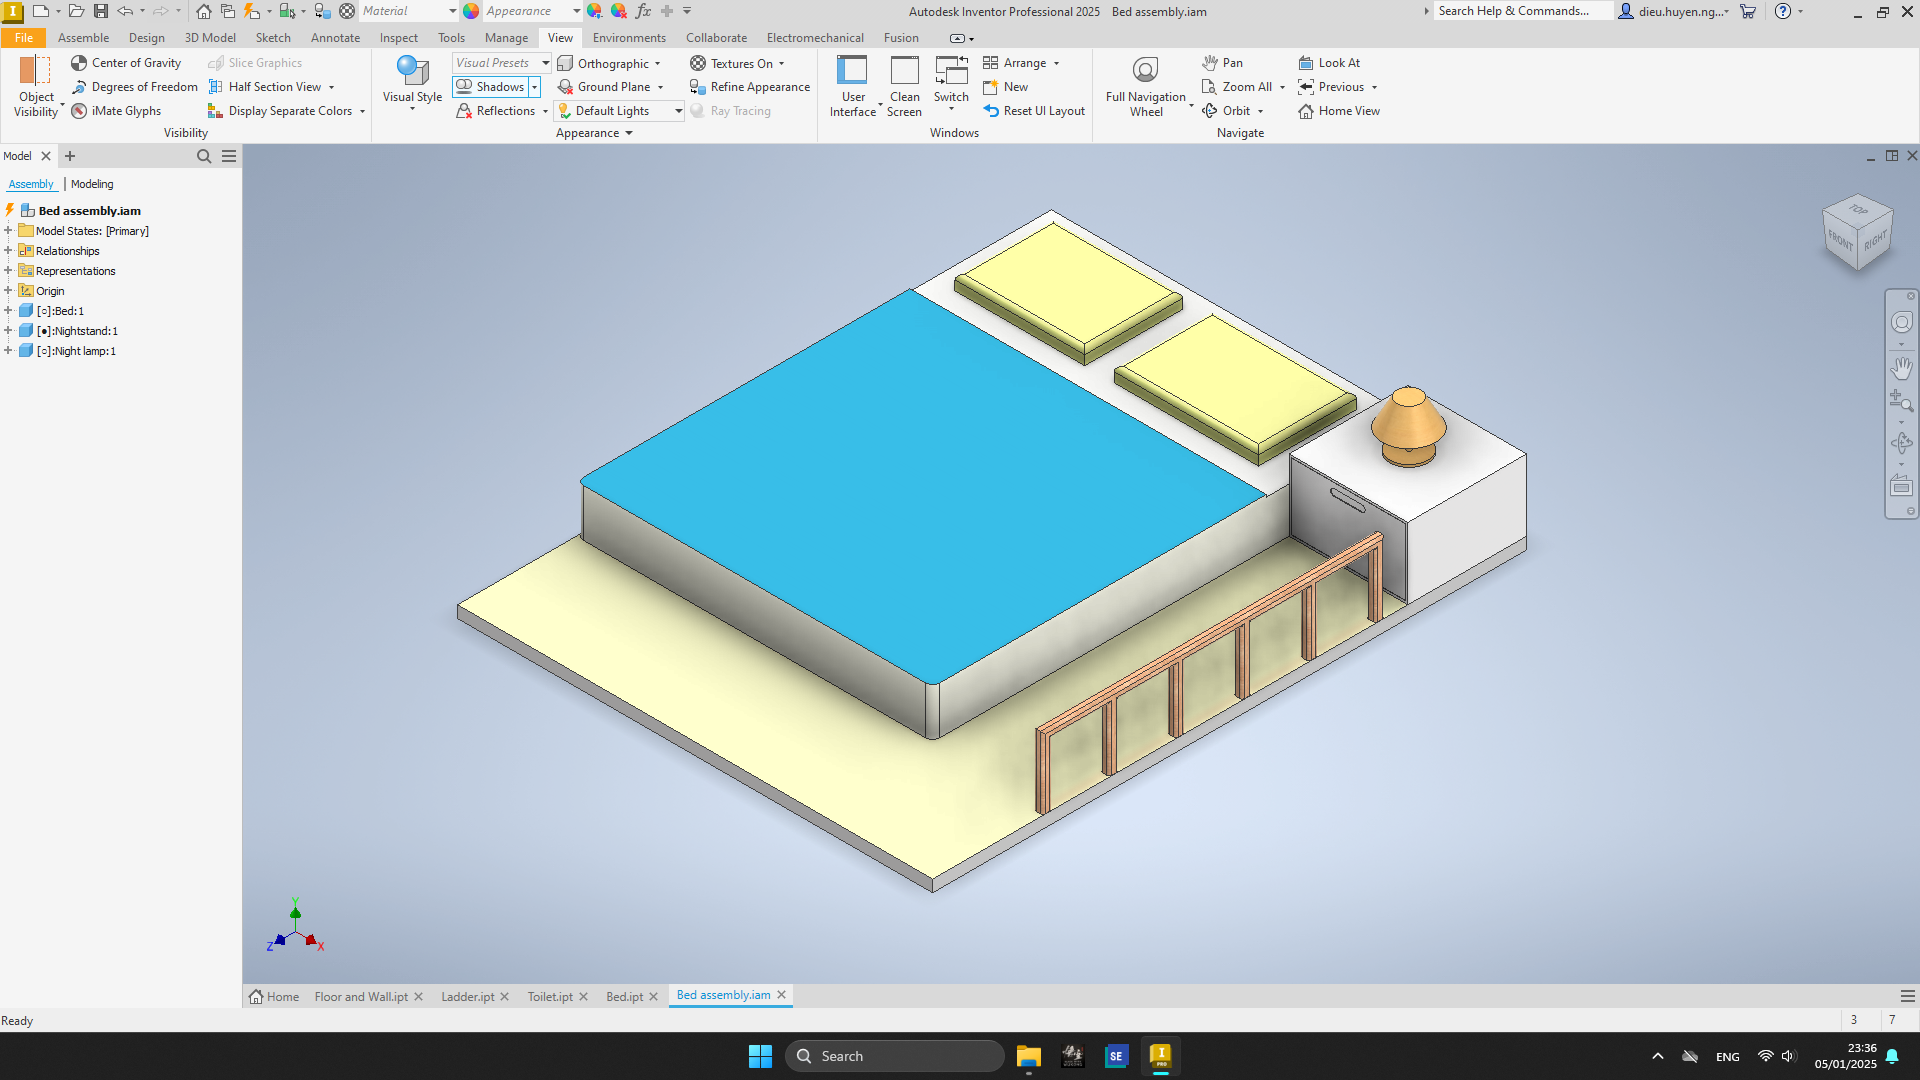Viewport: 1920px width, 1080px height.
Task: Click Undo in quick access toolbar
Action: 125,11
